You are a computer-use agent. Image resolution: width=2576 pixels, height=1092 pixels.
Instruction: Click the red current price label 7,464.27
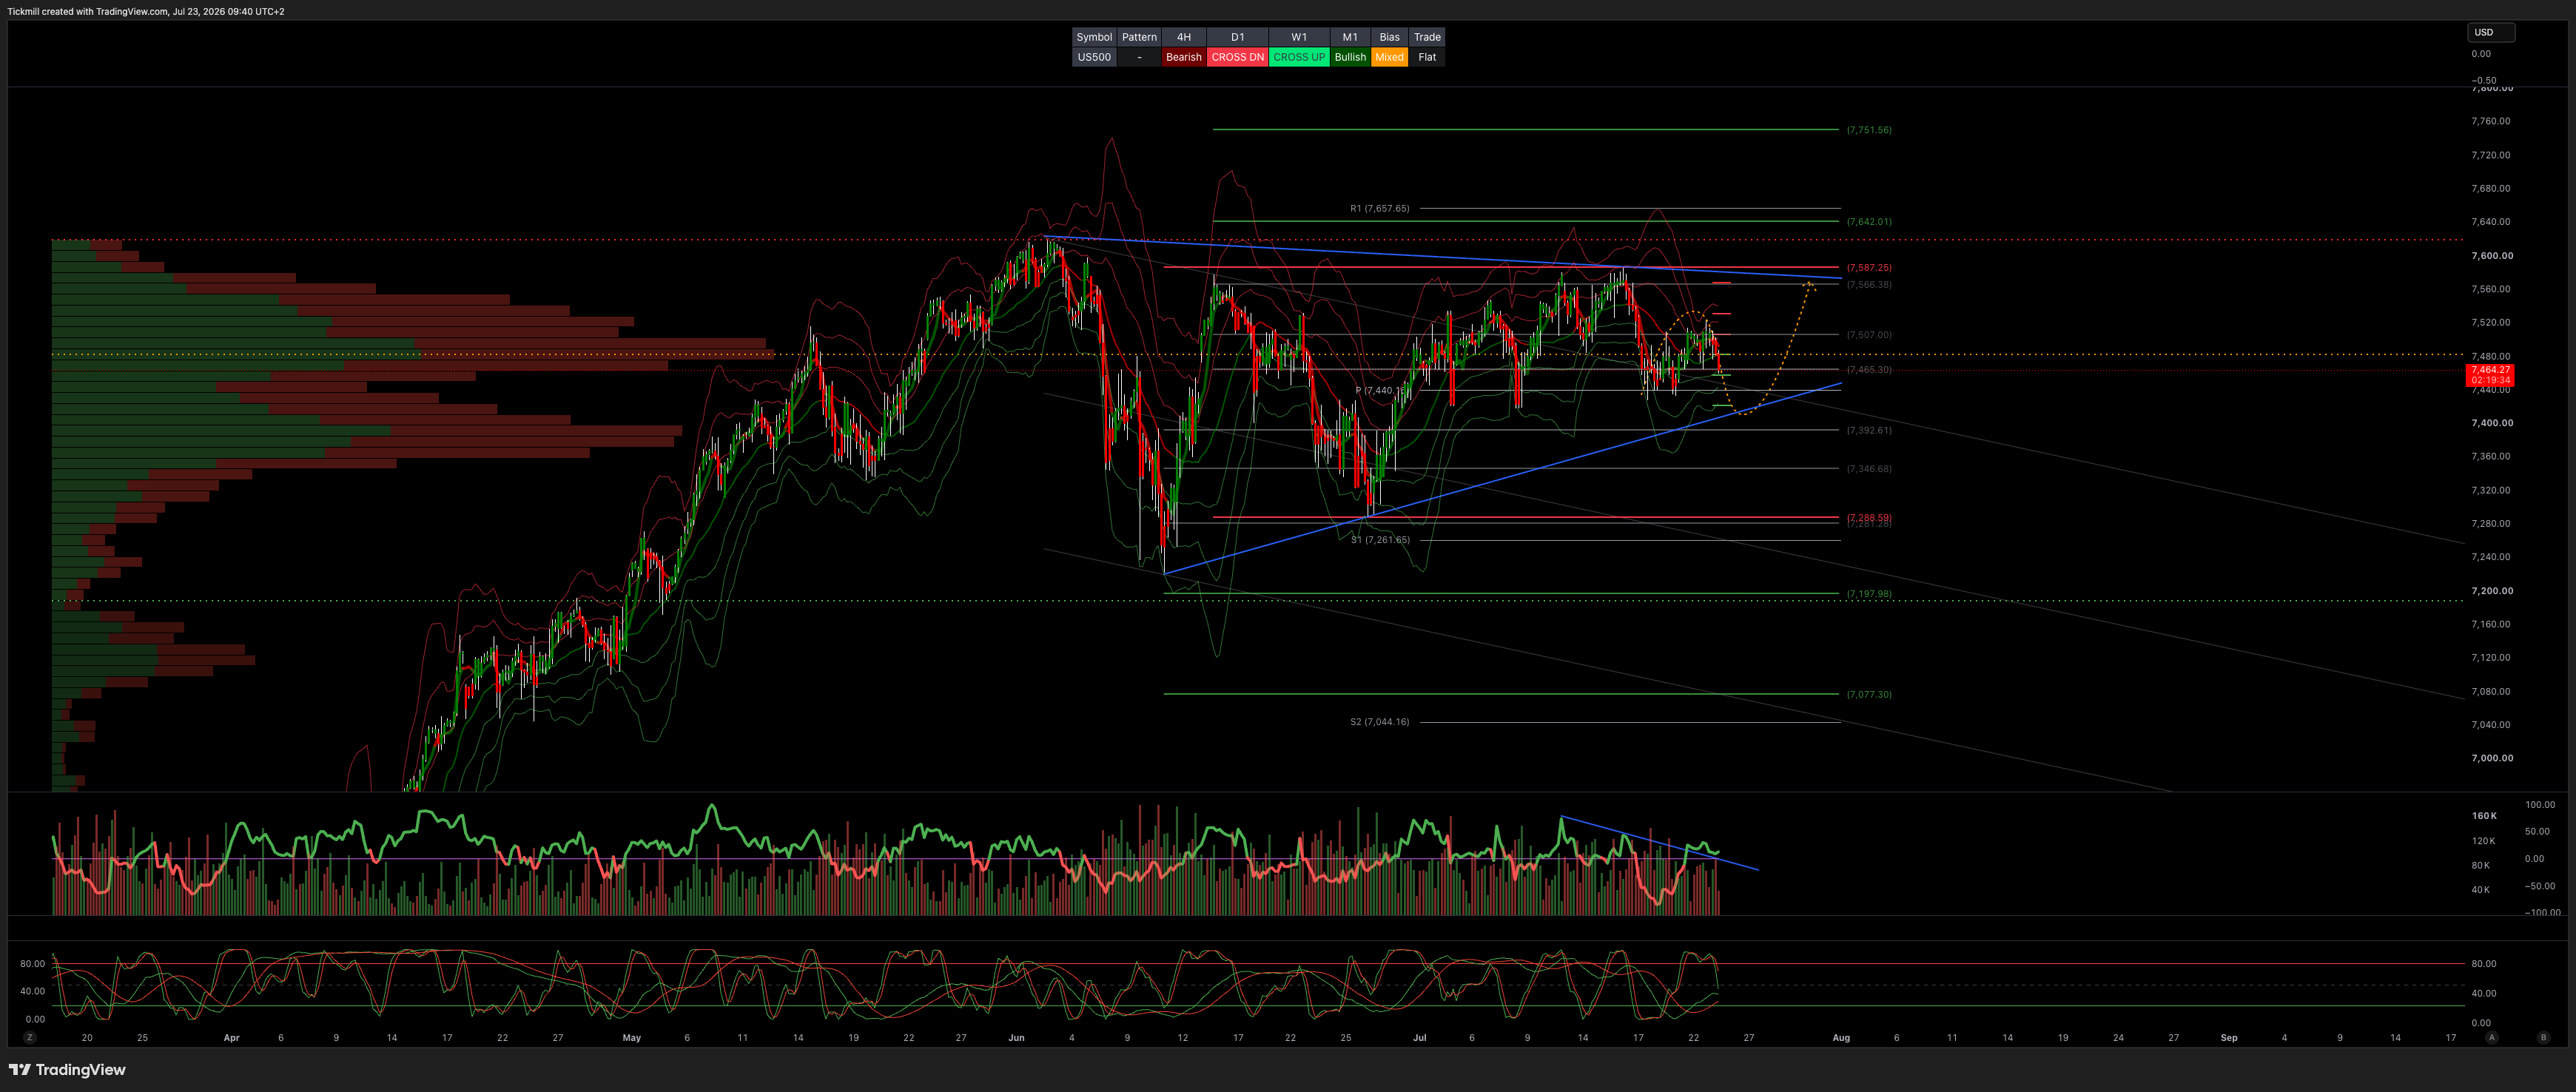[2489, 375]
